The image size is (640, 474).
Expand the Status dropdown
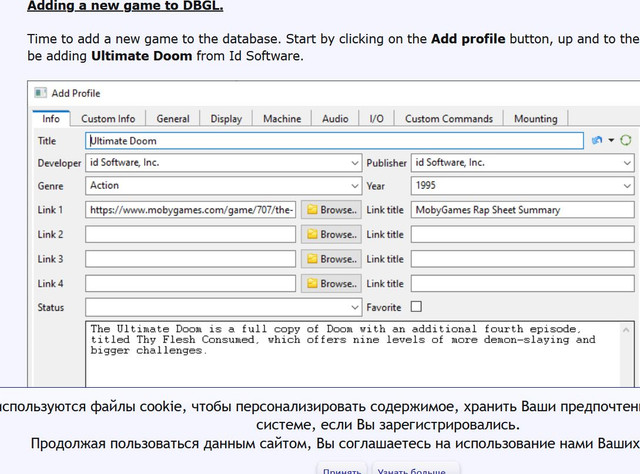pyautogui.click(x=354, y=307)
